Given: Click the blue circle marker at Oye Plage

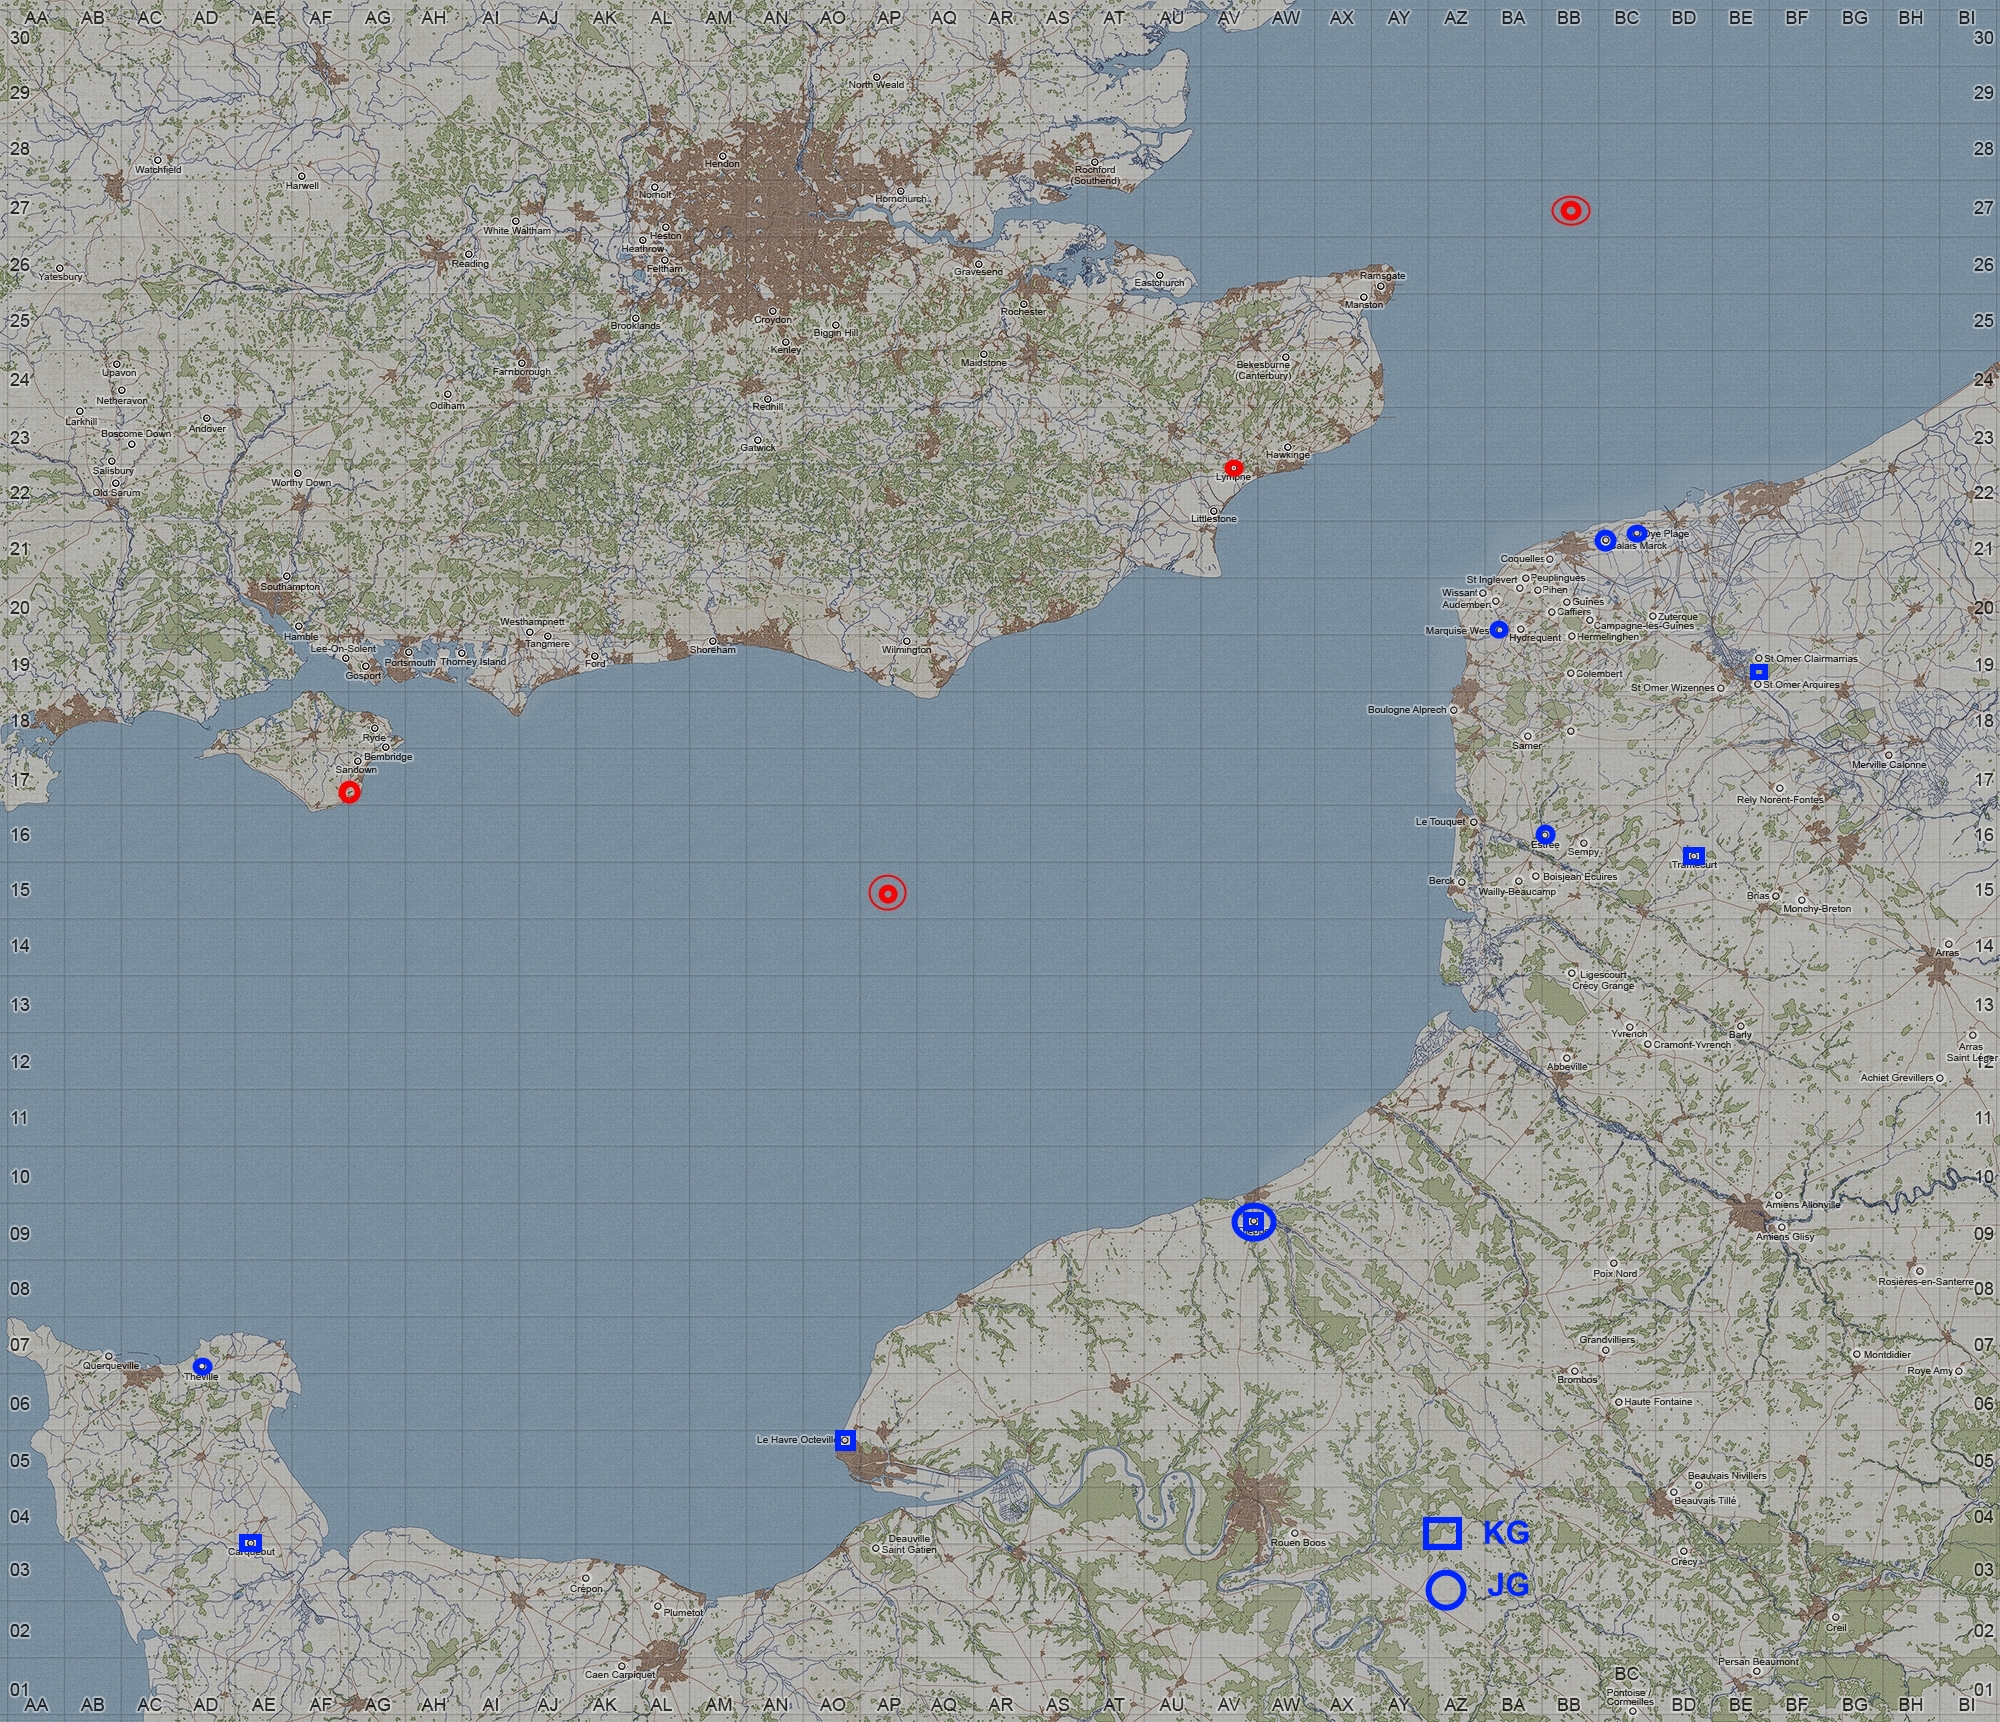Looking at the screenshot, I should (1636, 533).
